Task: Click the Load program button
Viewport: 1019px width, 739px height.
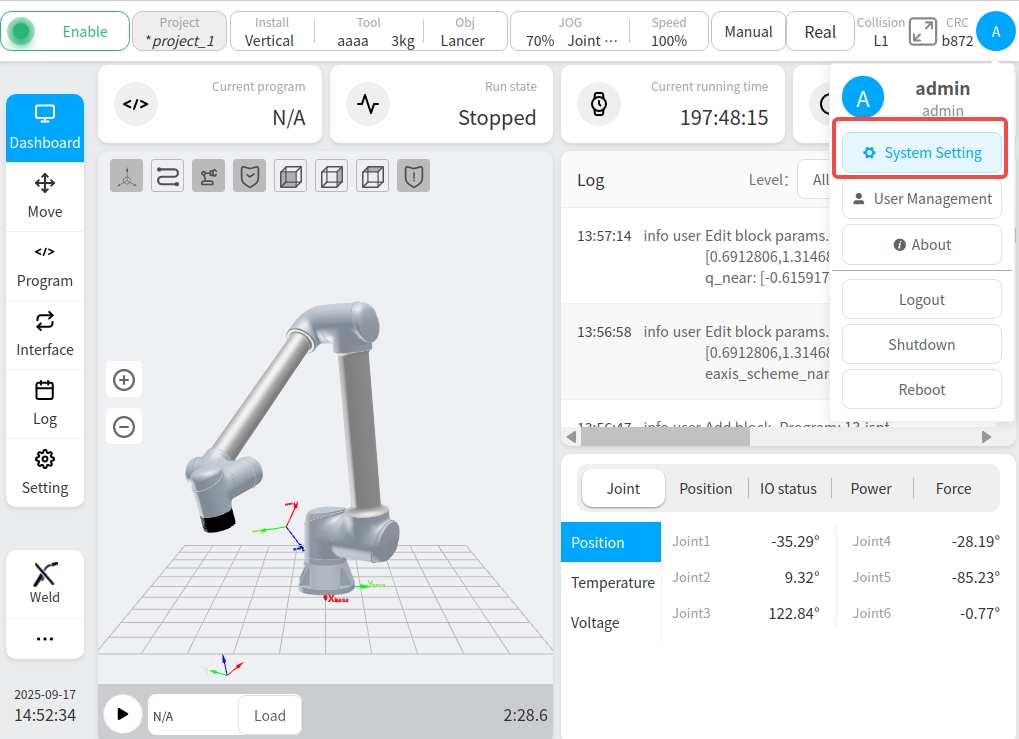Action: (x=269, y=715)
